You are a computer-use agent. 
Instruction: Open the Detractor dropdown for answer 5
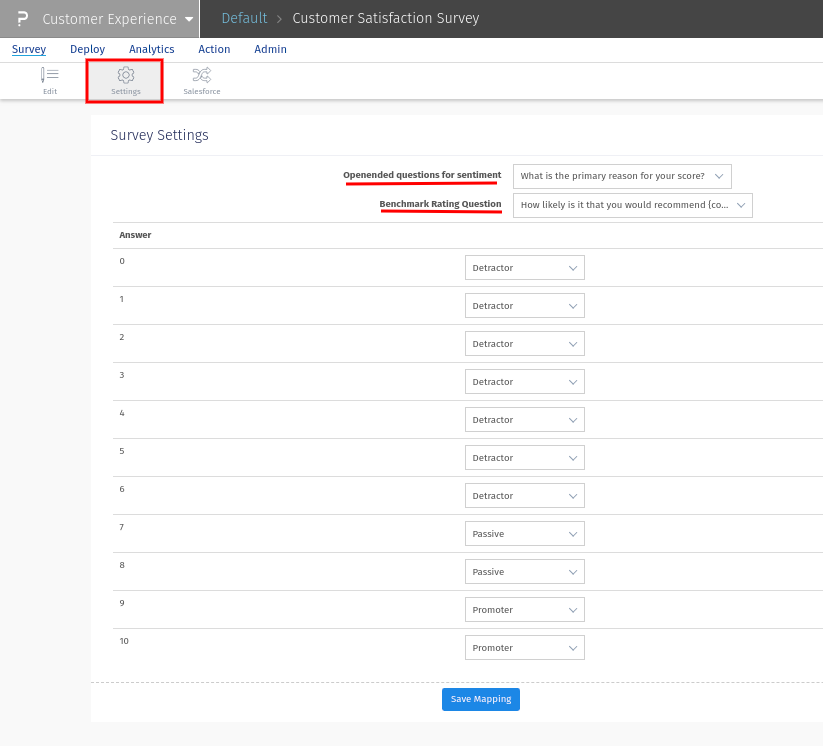click(524, 457)
